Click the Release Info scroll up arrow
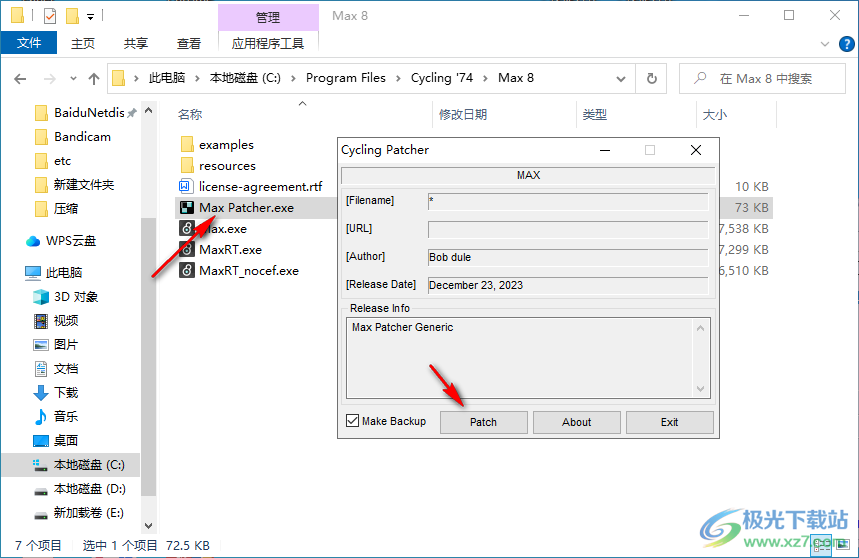 click(700, 329)
